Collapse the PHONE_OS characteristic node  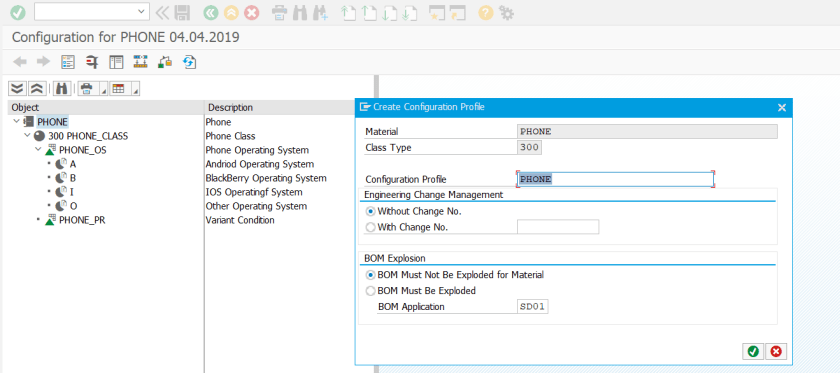[x=39, y=150]
